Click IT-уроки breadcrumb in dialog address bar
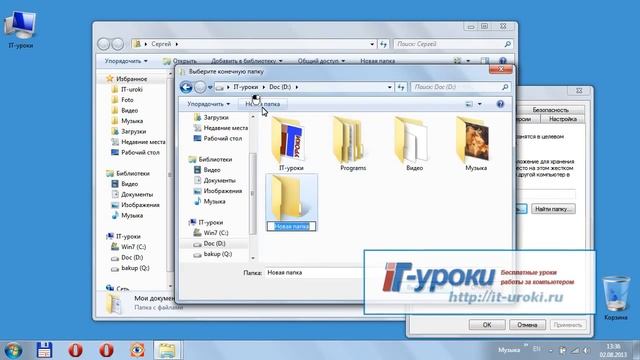 pos(245,87)
